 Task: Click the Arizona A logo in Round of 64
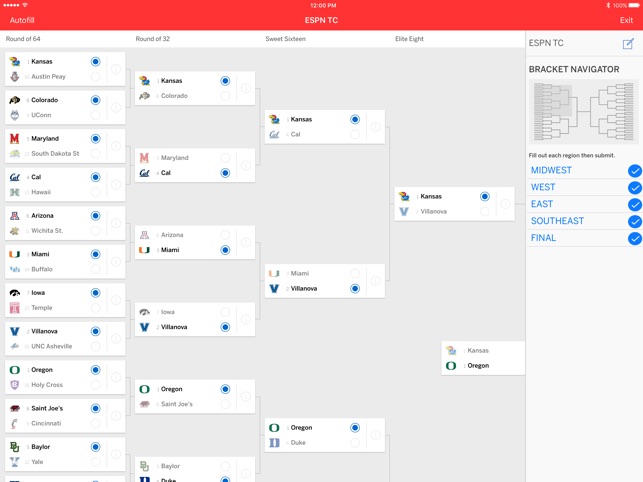15,216
